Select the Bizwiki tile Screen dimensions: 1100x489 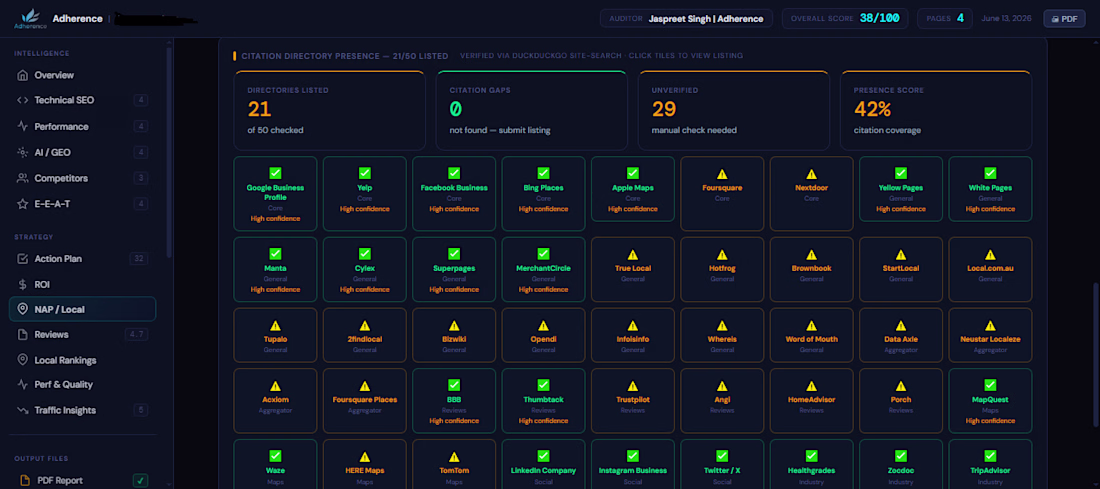click(x=454, y=335)
